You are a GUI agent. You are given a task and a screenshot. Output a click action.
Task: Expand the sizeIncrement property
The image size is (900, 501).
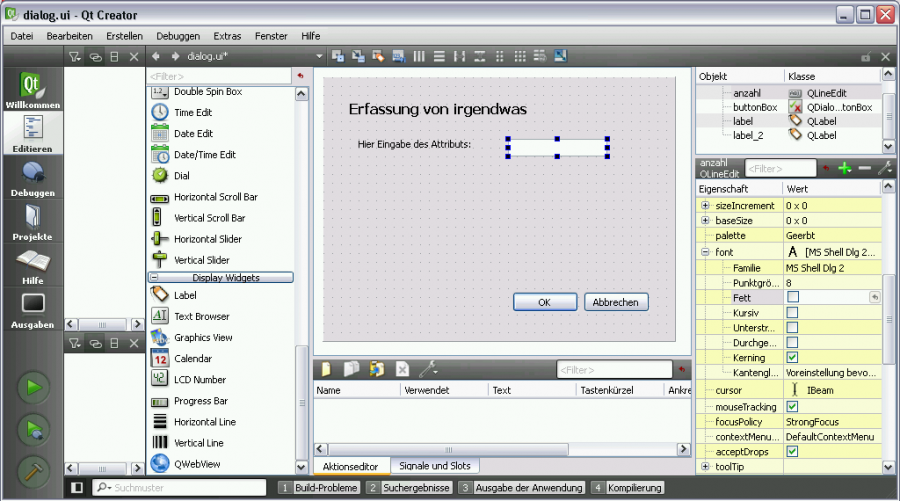(706, 205)
